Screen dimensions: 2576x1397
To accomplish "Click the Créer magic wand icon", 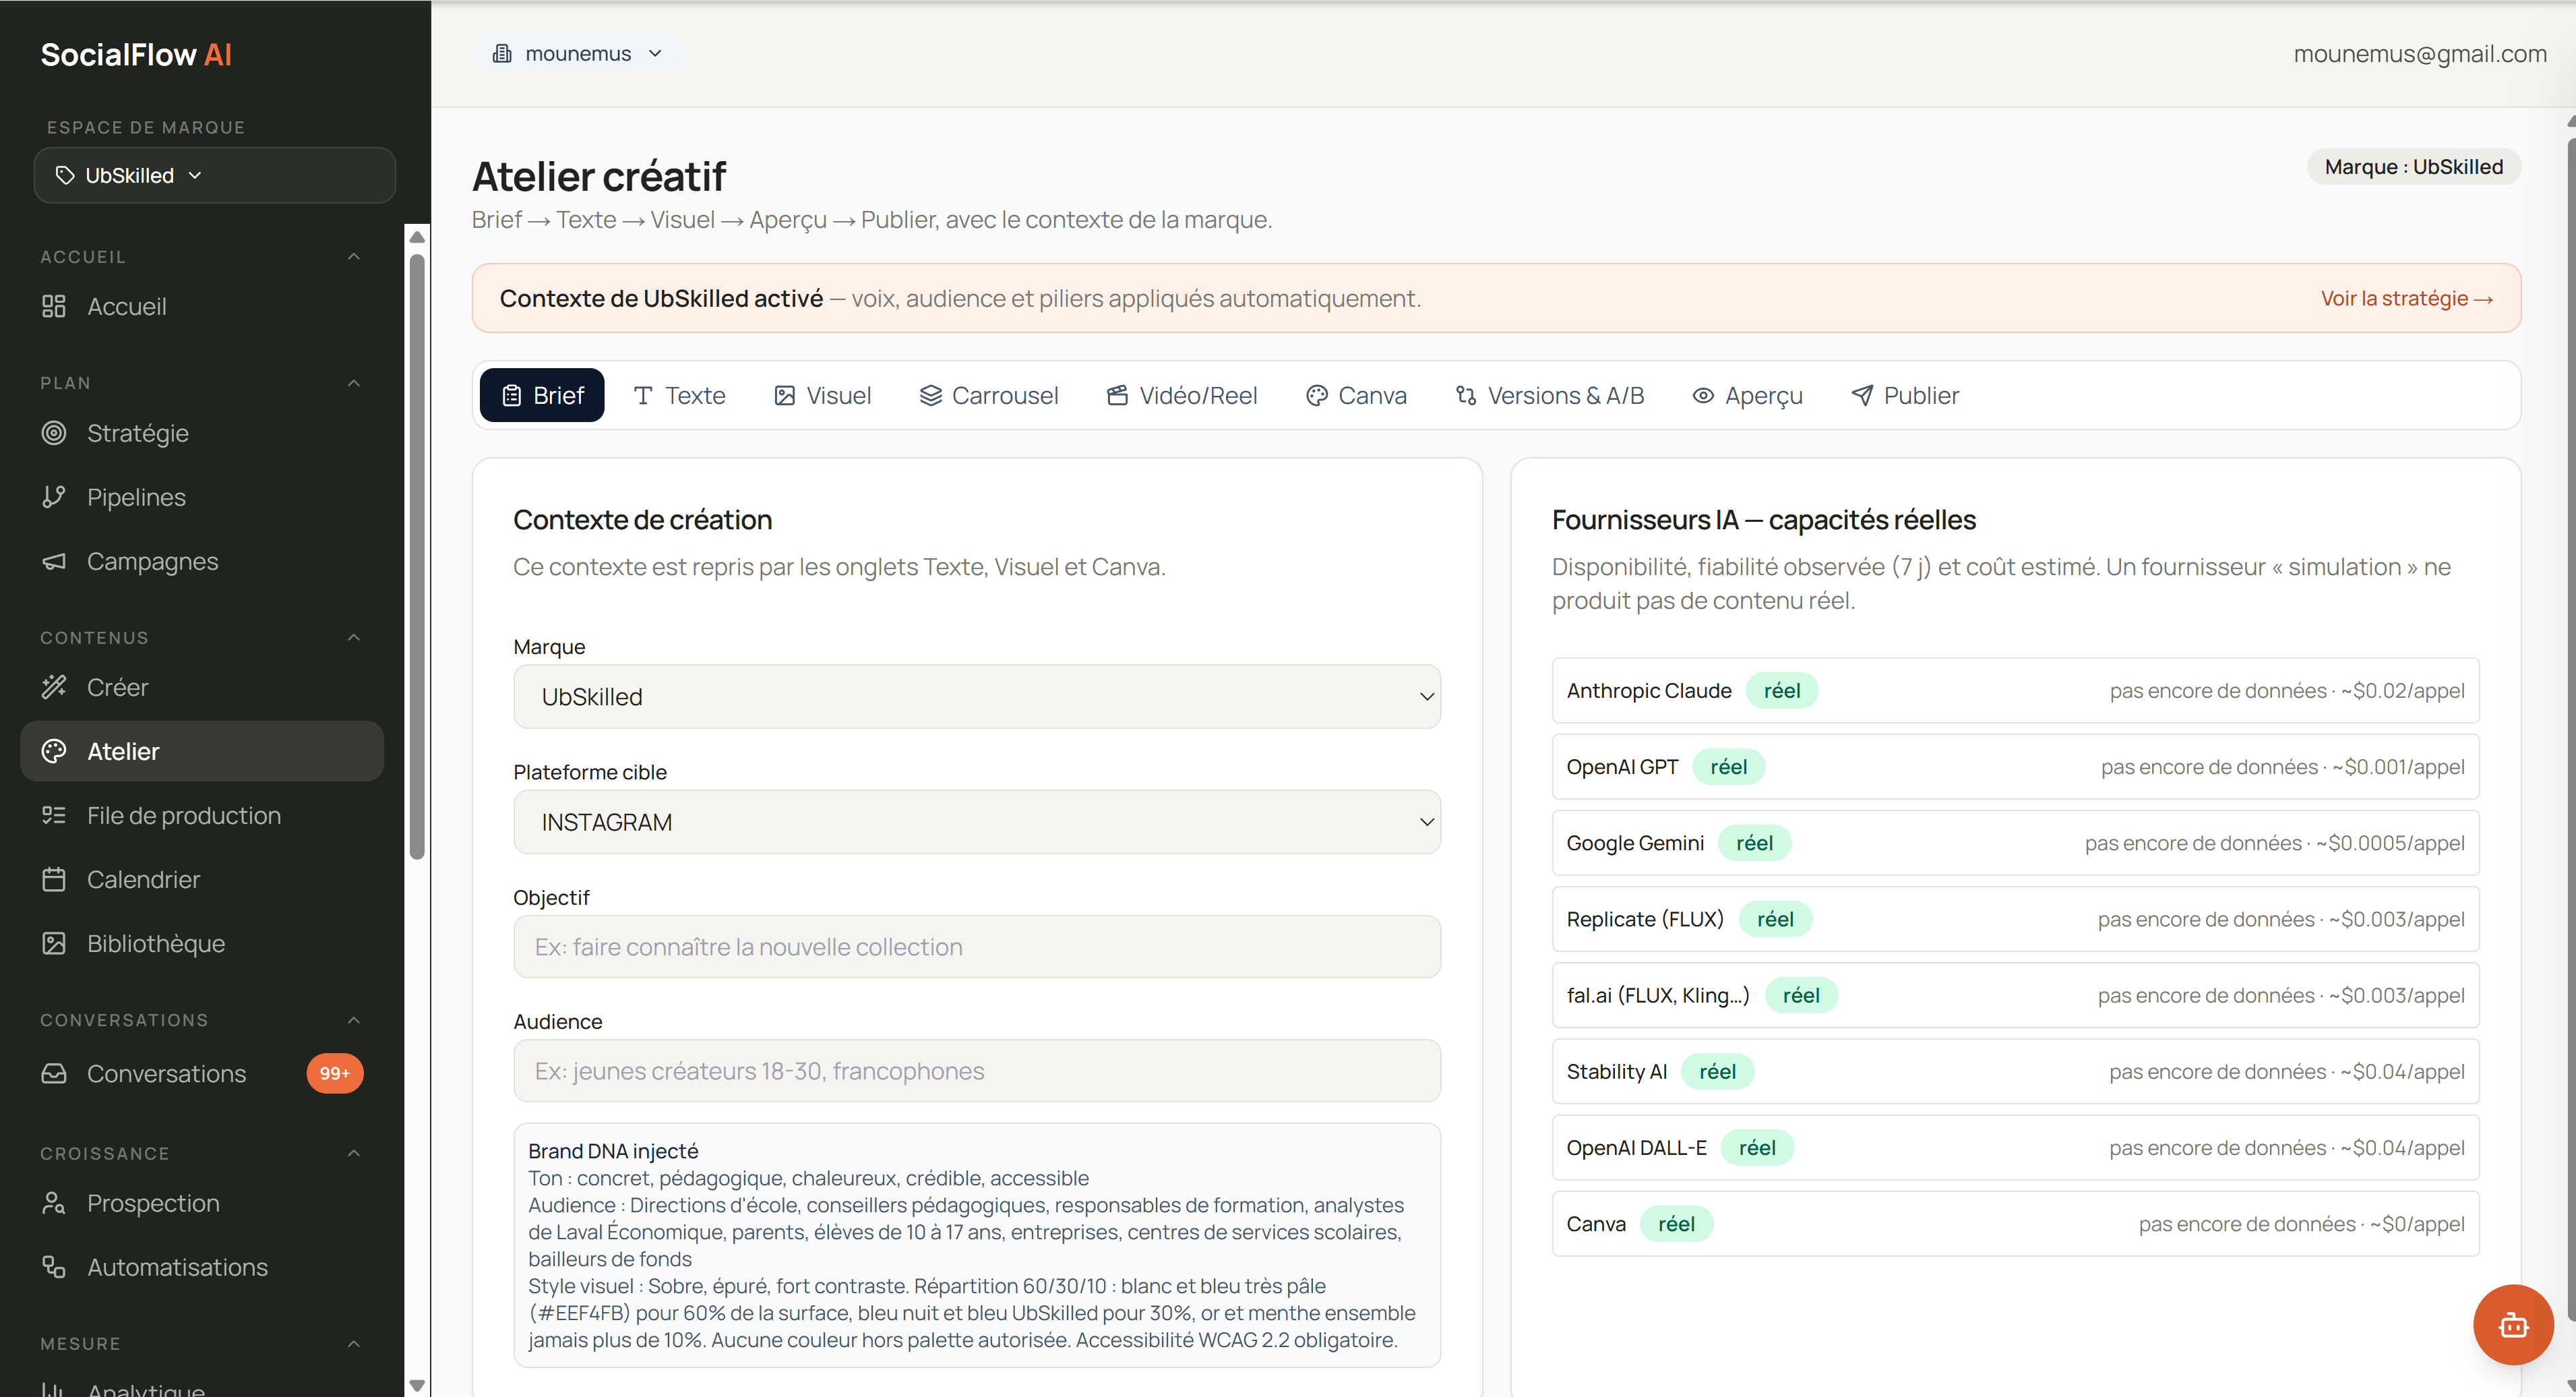I will [54, 687].
